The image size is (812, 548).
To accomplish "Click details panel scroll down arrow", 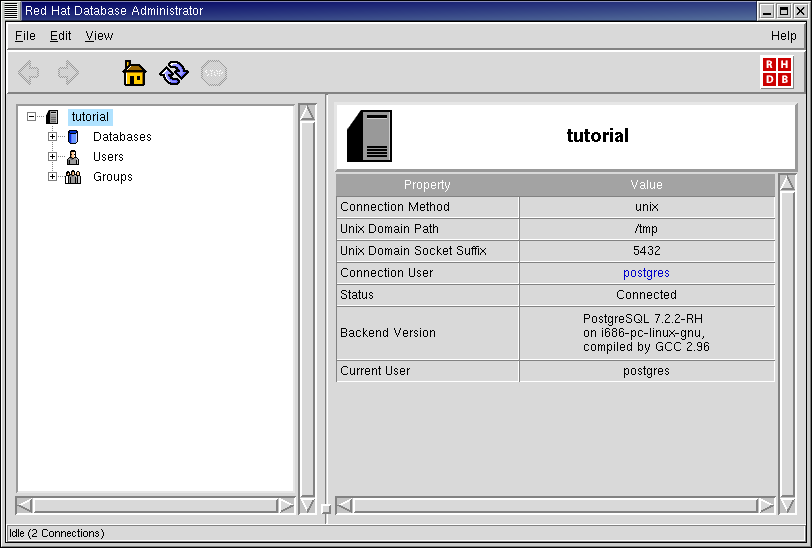I will click(x=787, y=505).
